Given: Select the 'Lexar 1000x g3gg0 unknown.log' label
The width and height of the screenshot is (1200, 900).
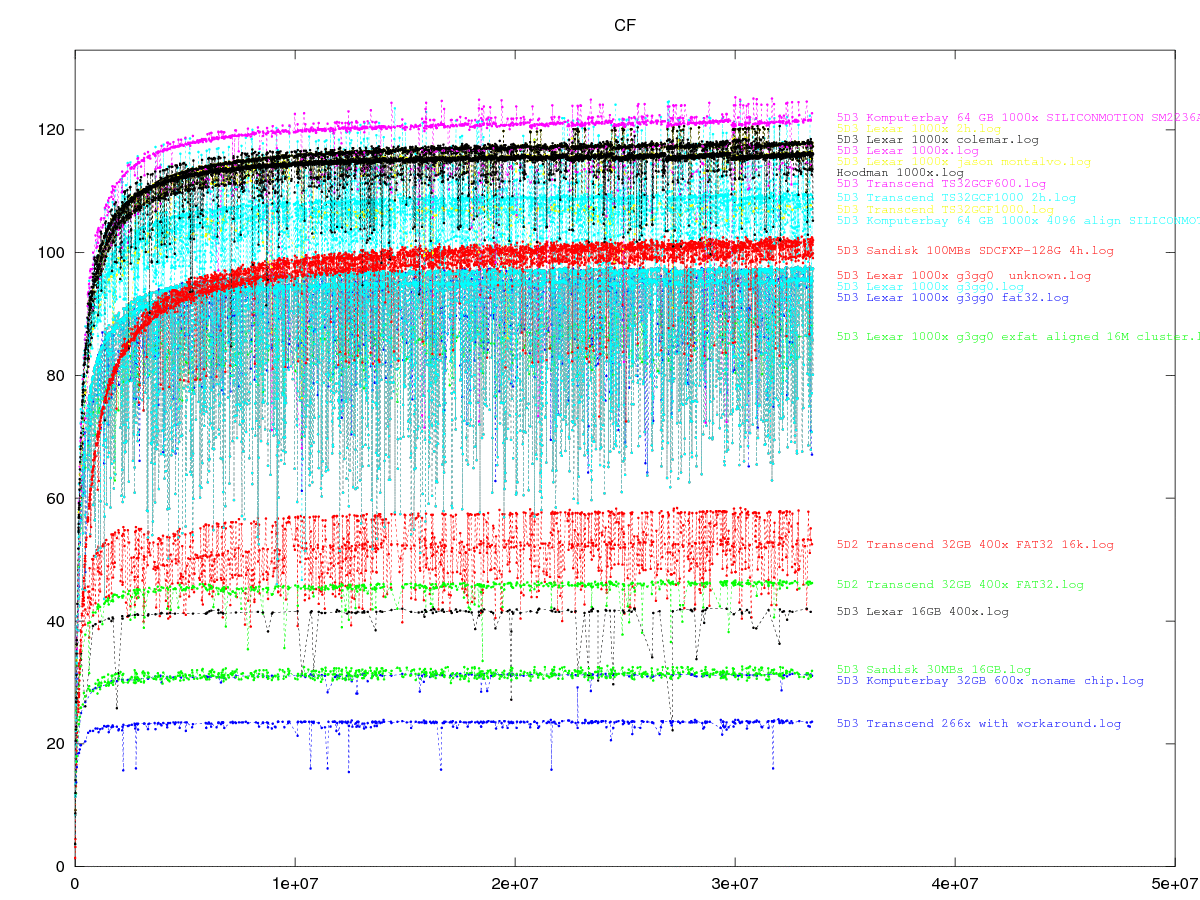Looking at the screenshot, I should point(963,275).
